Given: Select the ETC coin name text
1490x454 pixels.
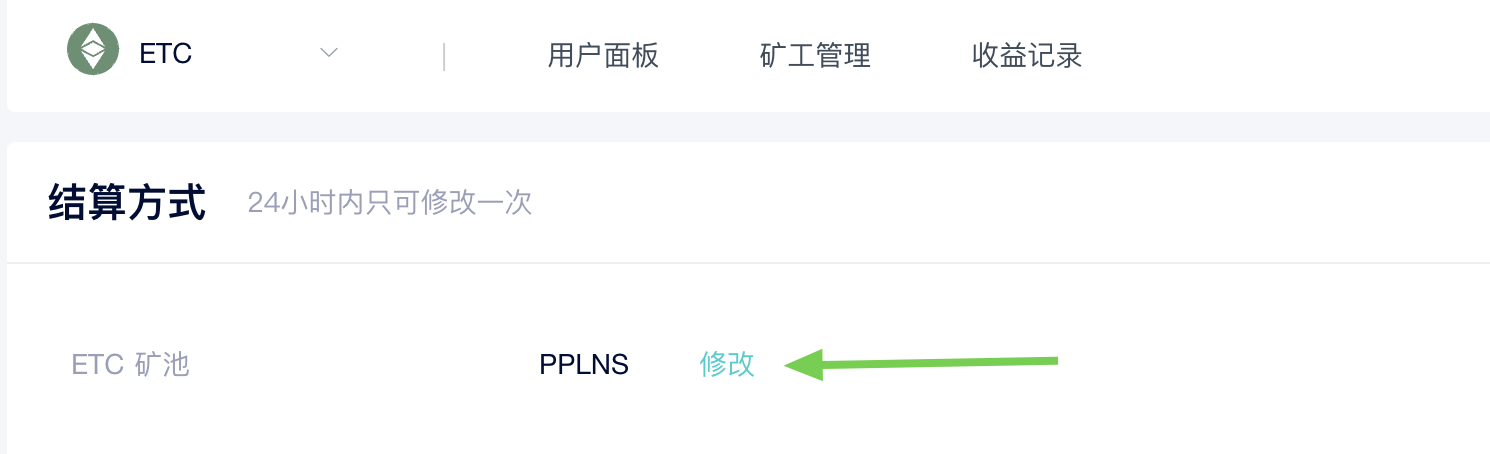Looking at the screenshot, I should click(165, 54).
